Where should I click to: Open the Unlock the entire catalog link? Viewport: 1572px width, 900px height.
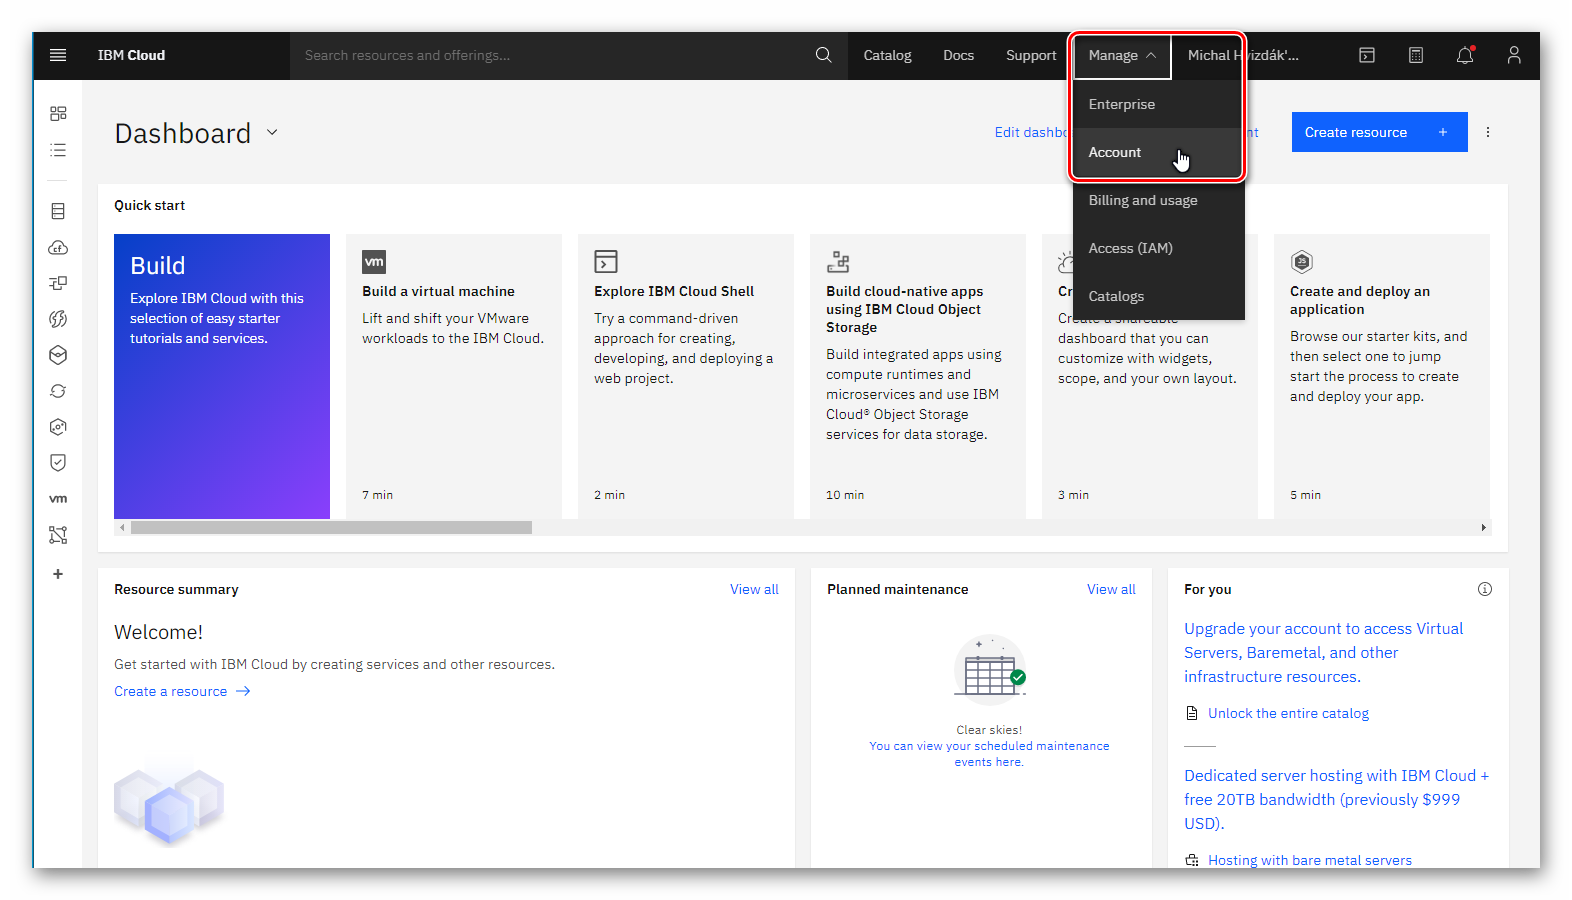[x=1288, y=713]
